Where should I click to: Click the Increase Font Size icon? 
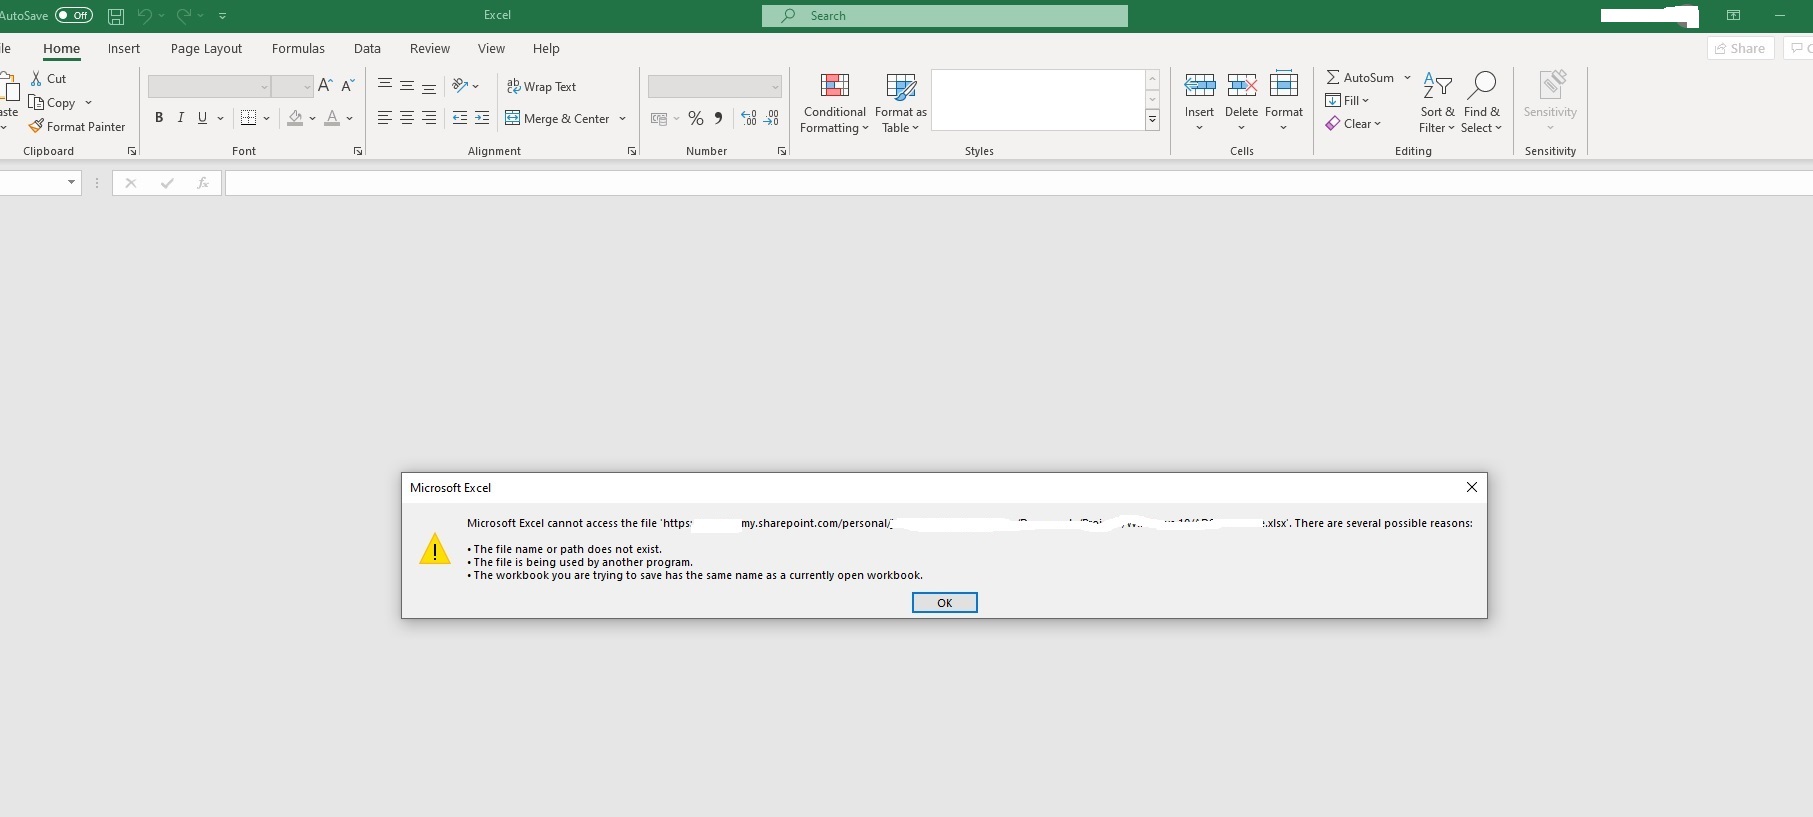coord(325,86)
